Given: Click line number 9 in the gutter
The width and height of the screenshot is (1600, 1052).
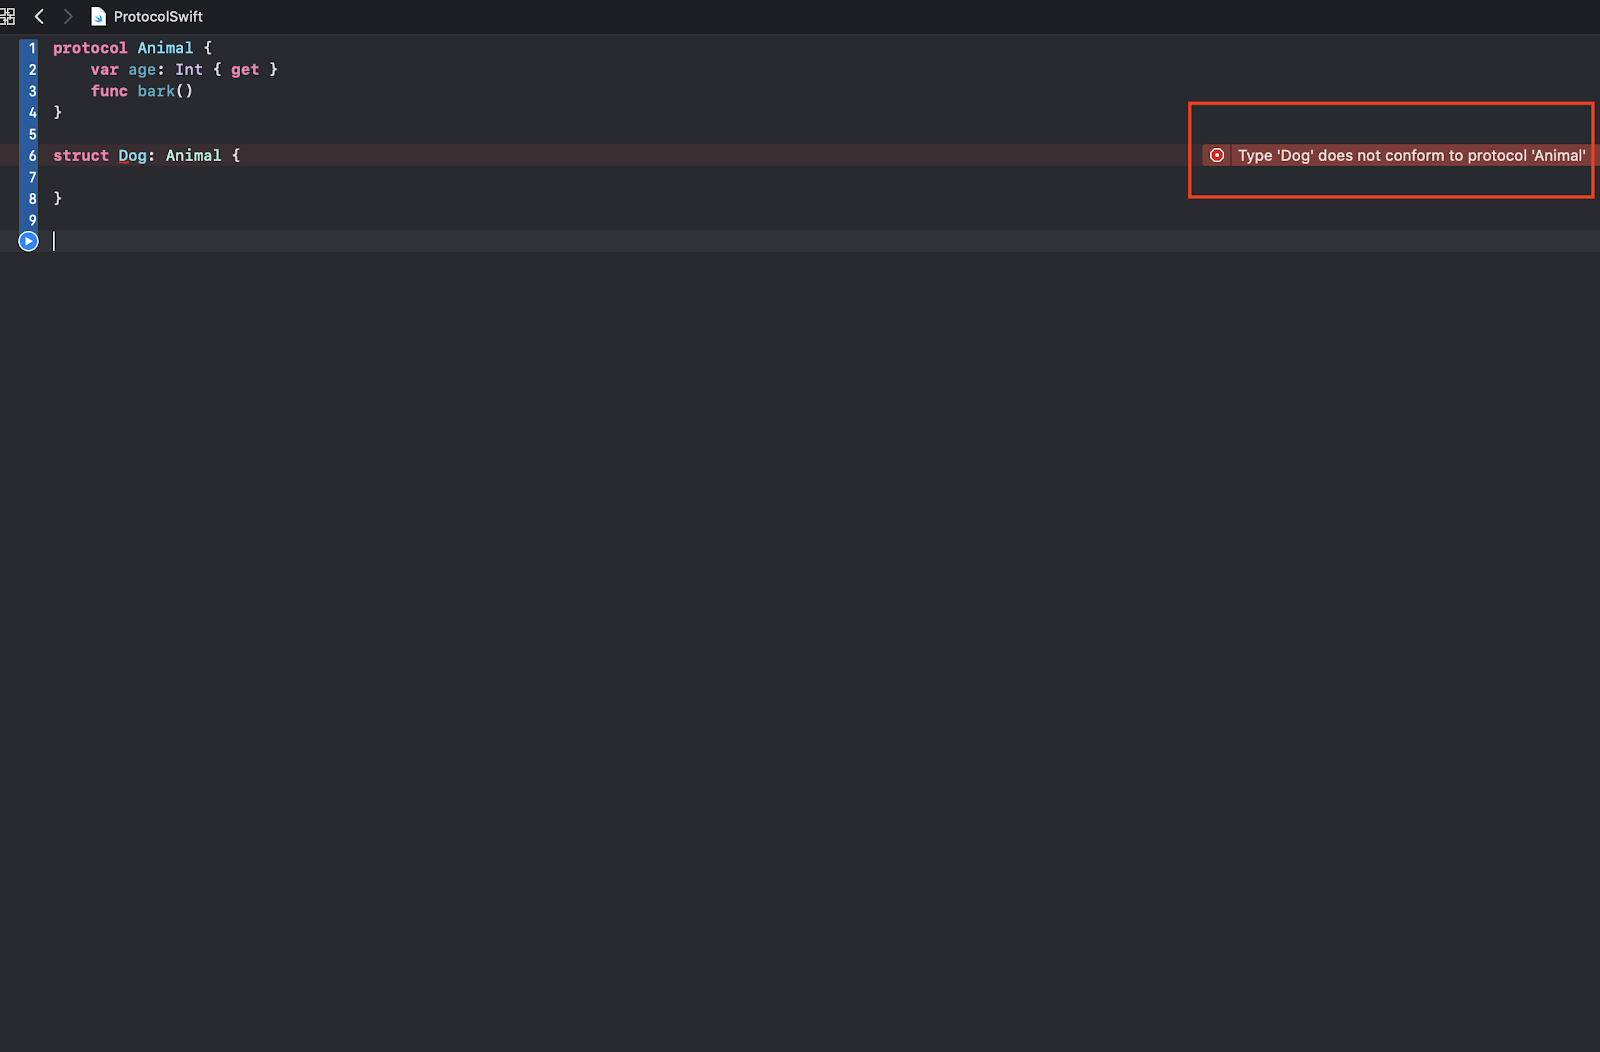Looking at the screenshot, I should 32,220.
